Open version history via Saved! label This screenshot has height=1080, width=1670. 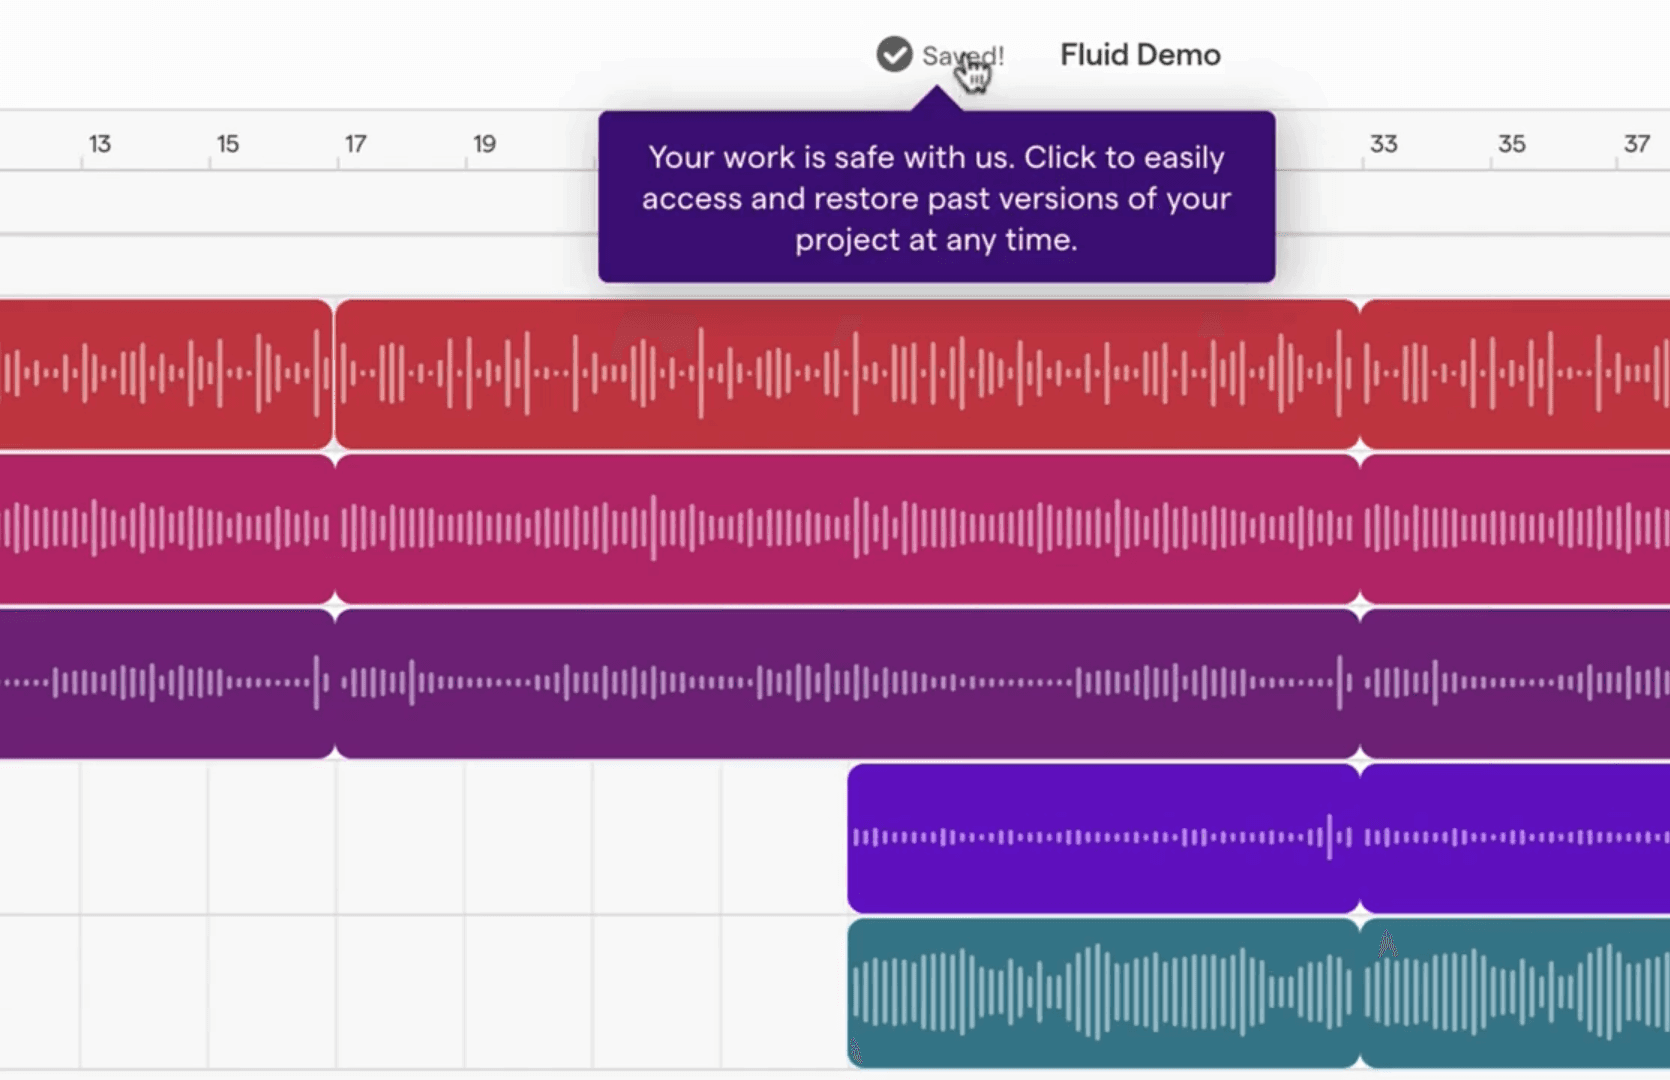[962, 56]
